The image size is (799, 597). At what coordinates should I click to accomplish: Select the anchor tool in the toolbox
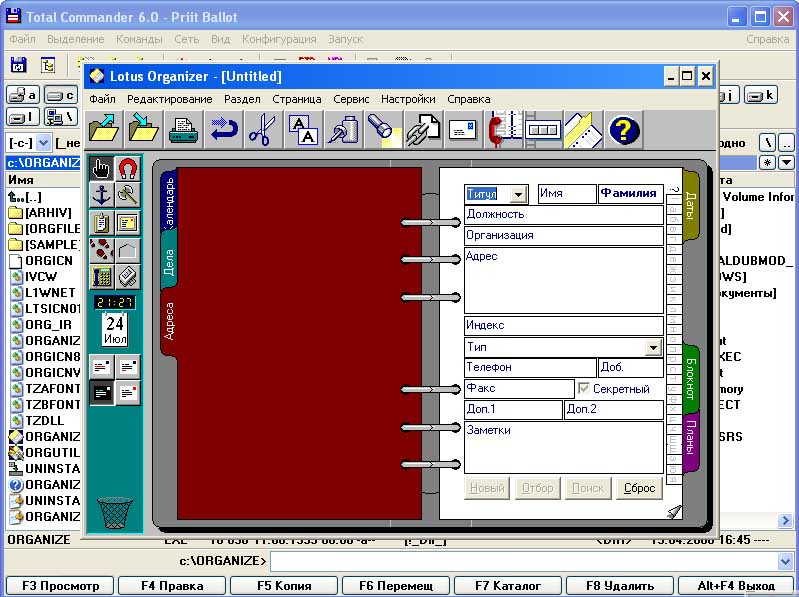101,194
